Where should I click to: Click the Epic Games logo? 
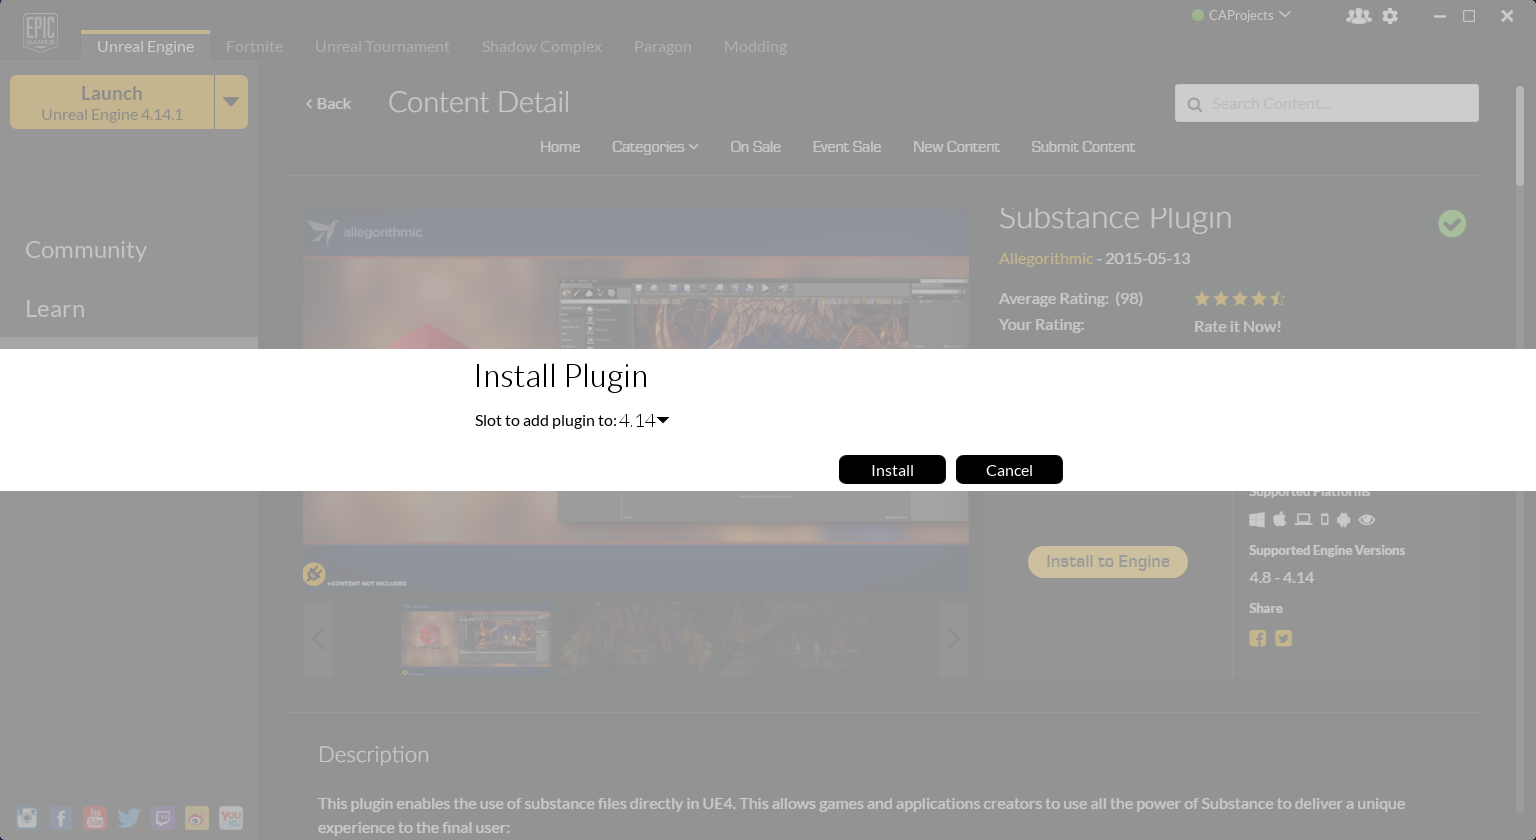pyautogui.click(x=40, y=32)
